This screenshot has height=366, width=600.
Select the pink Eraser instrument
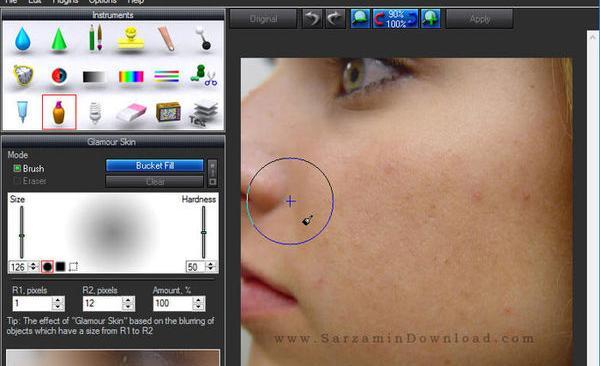[131, 112]
